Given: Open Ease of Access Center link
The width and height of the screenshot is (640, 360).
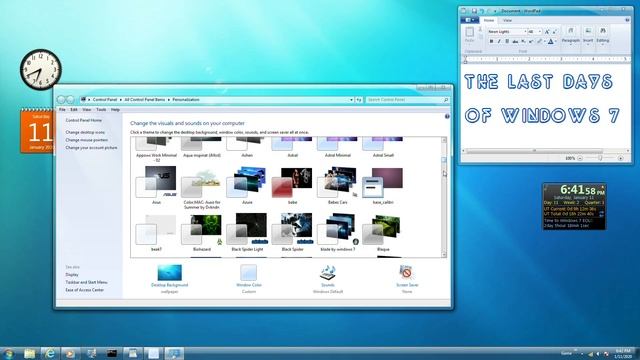Looking at the screenshot, I should [x=84, y=290].
